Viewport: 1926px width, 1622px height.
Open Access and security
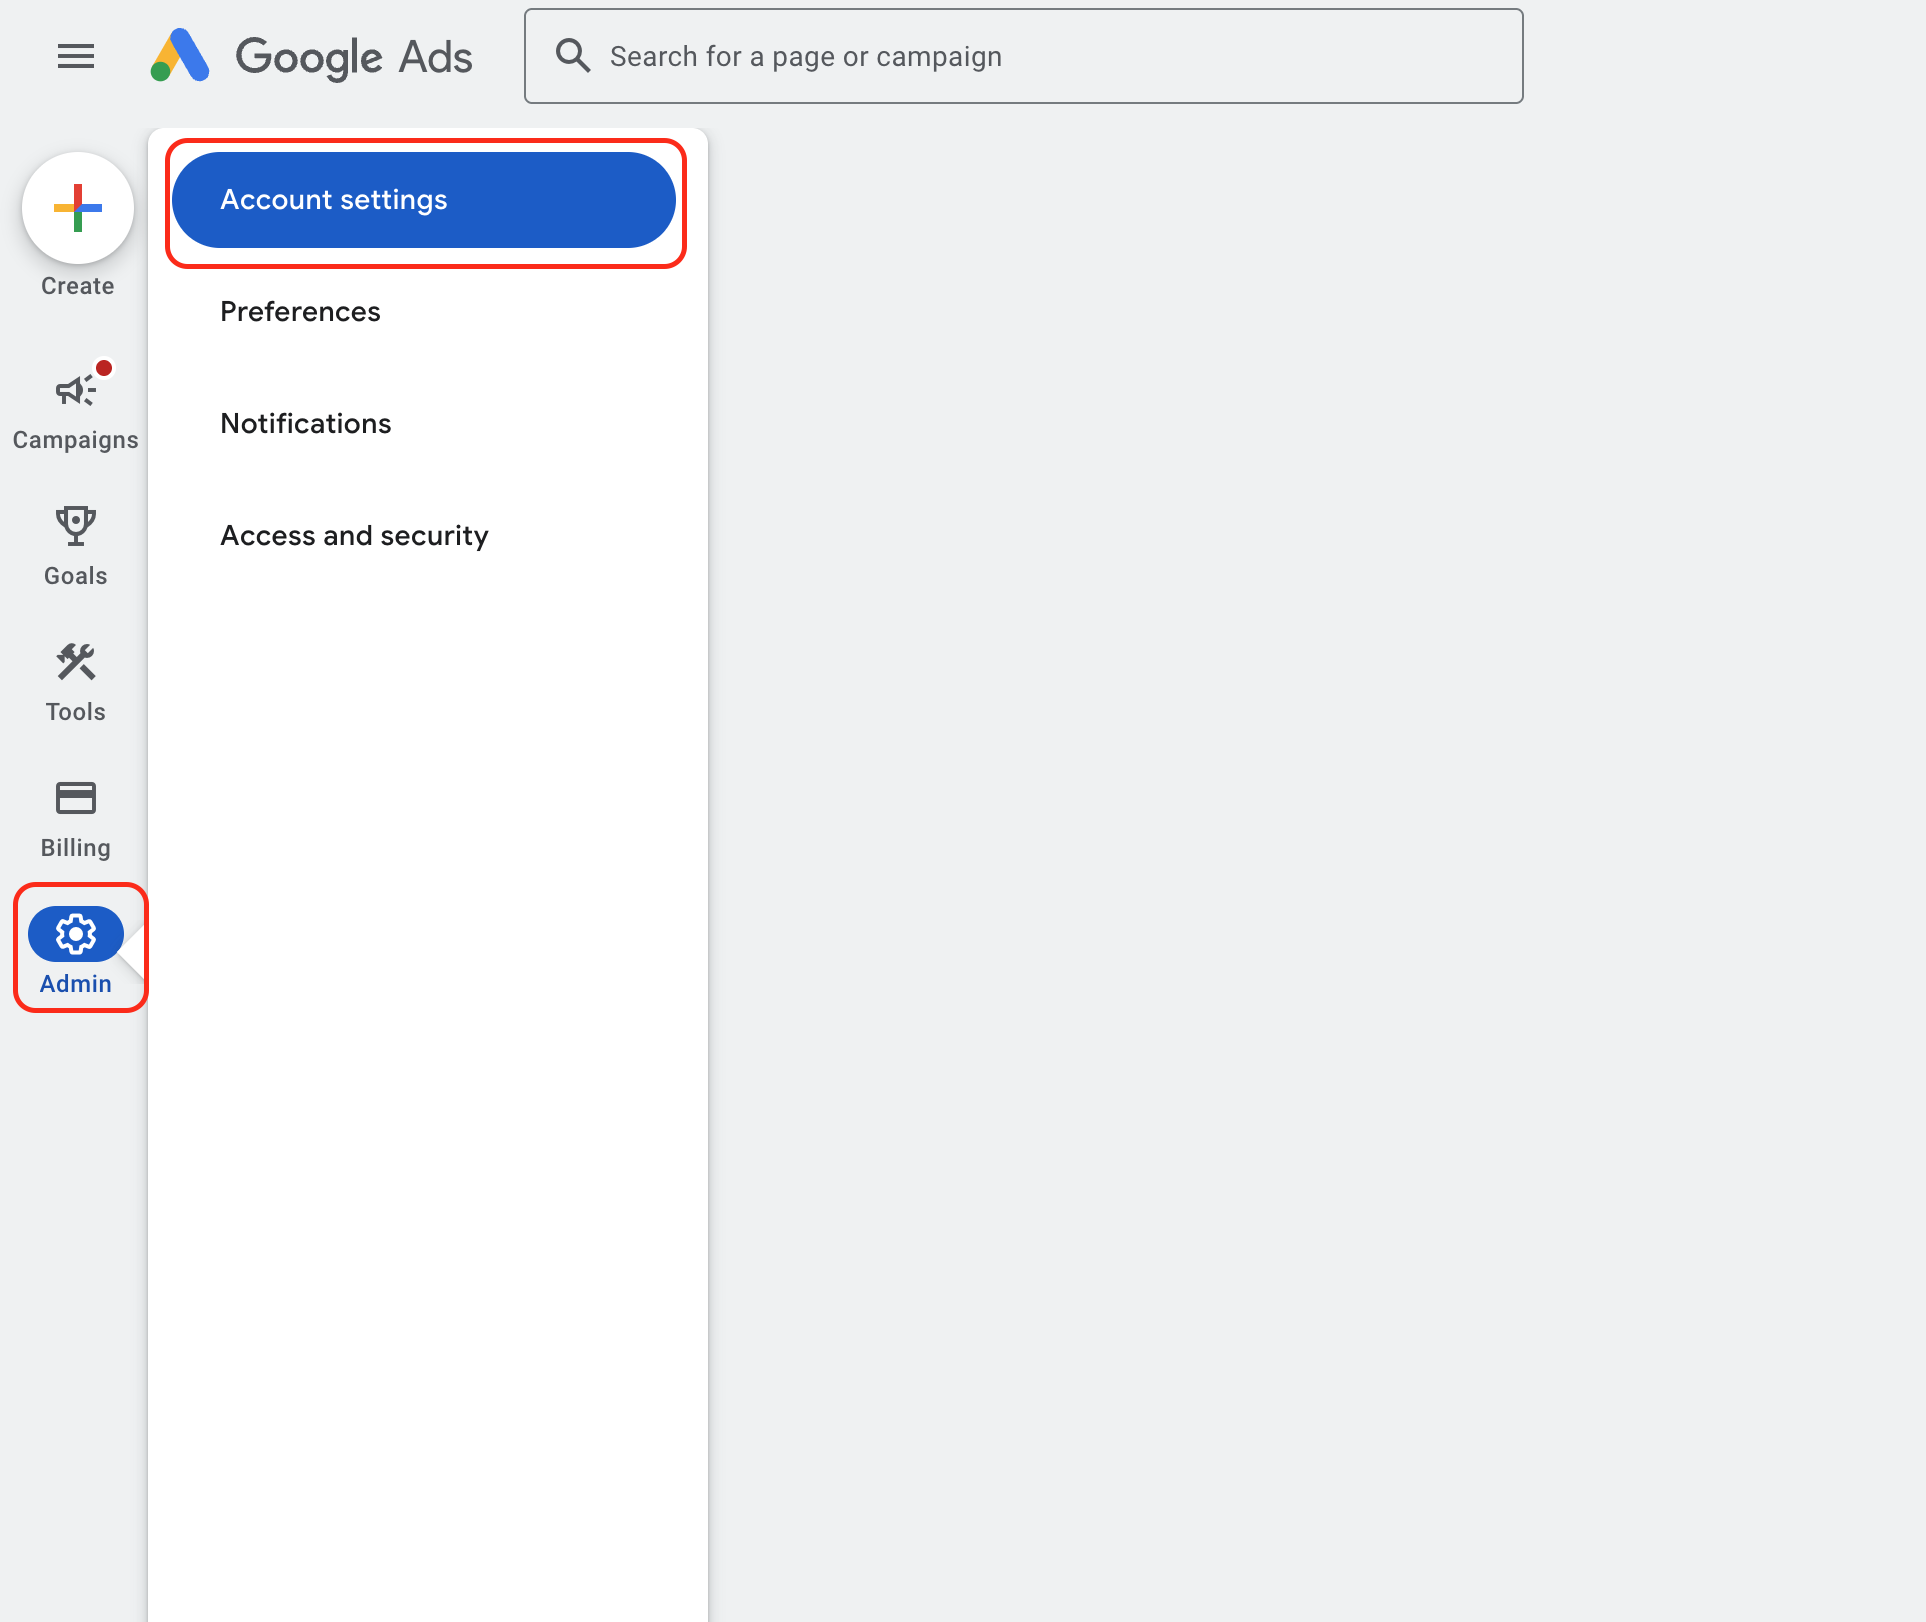pos(354,536)
